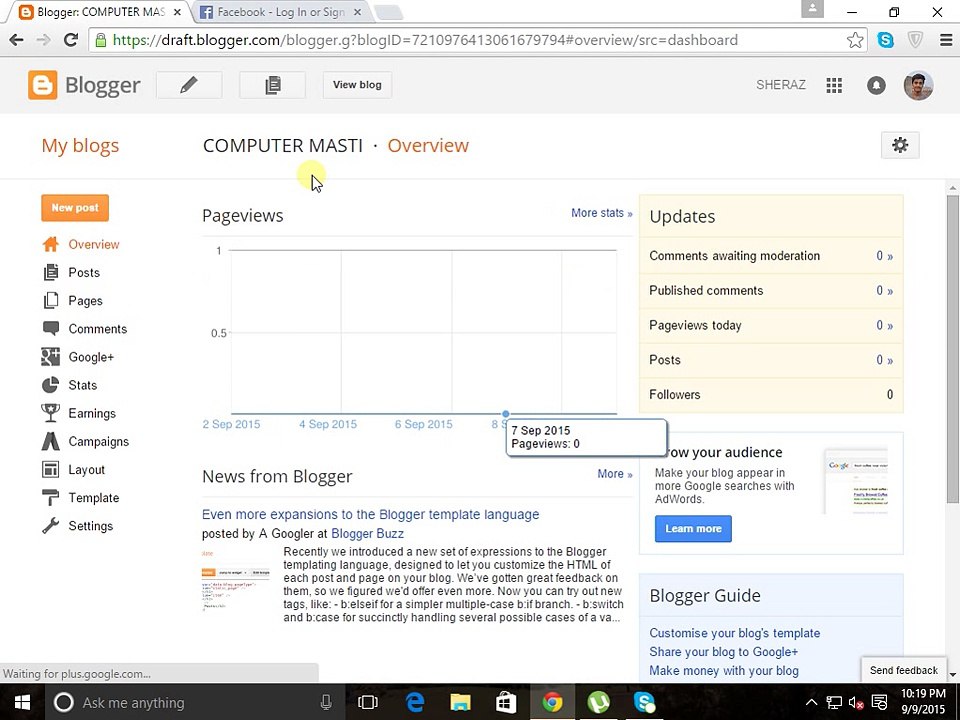
Task: Open the Posts count link in Updates
Action: pos(884,360)
